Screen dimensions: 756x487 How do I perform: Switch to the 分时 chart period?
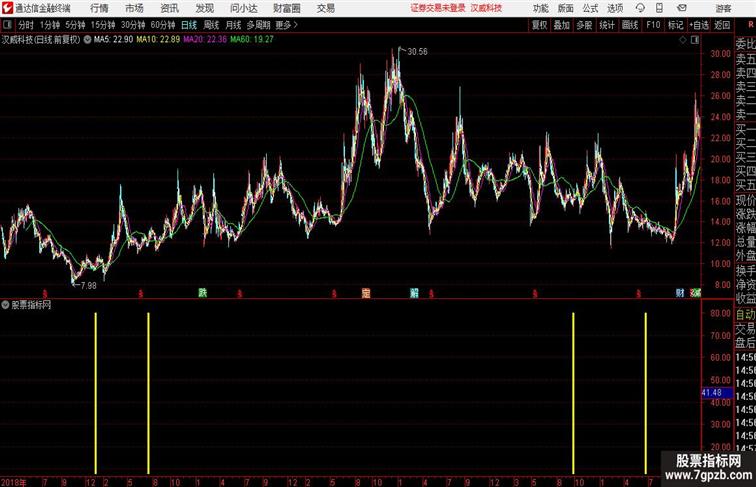[26, 25]
